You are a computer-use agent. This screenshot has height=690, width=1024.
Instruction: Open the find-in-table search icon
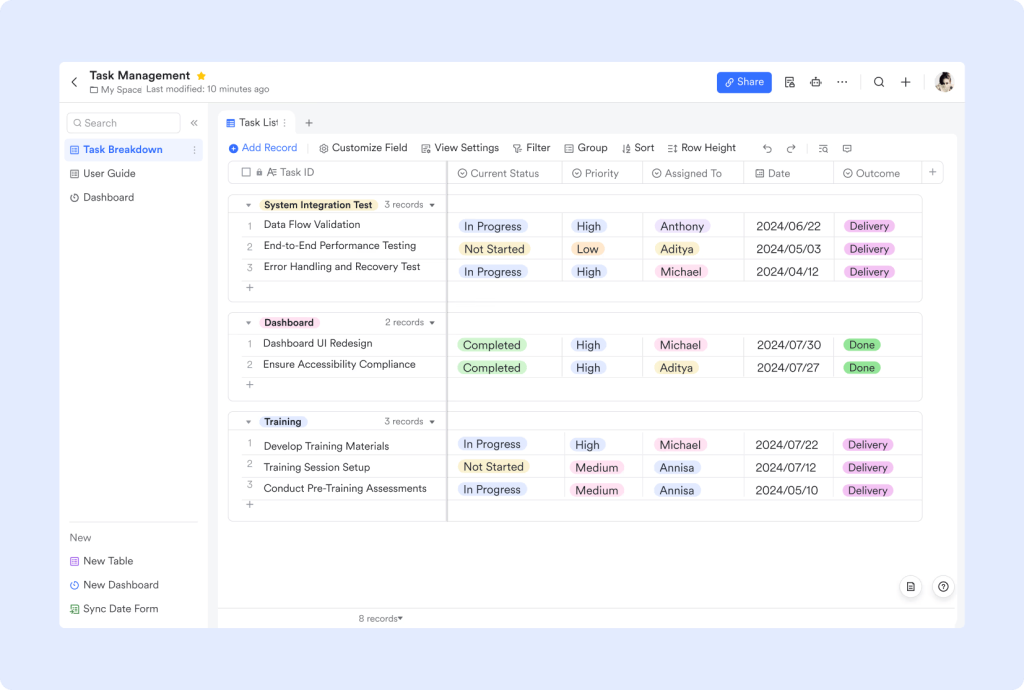pos(823,149)
